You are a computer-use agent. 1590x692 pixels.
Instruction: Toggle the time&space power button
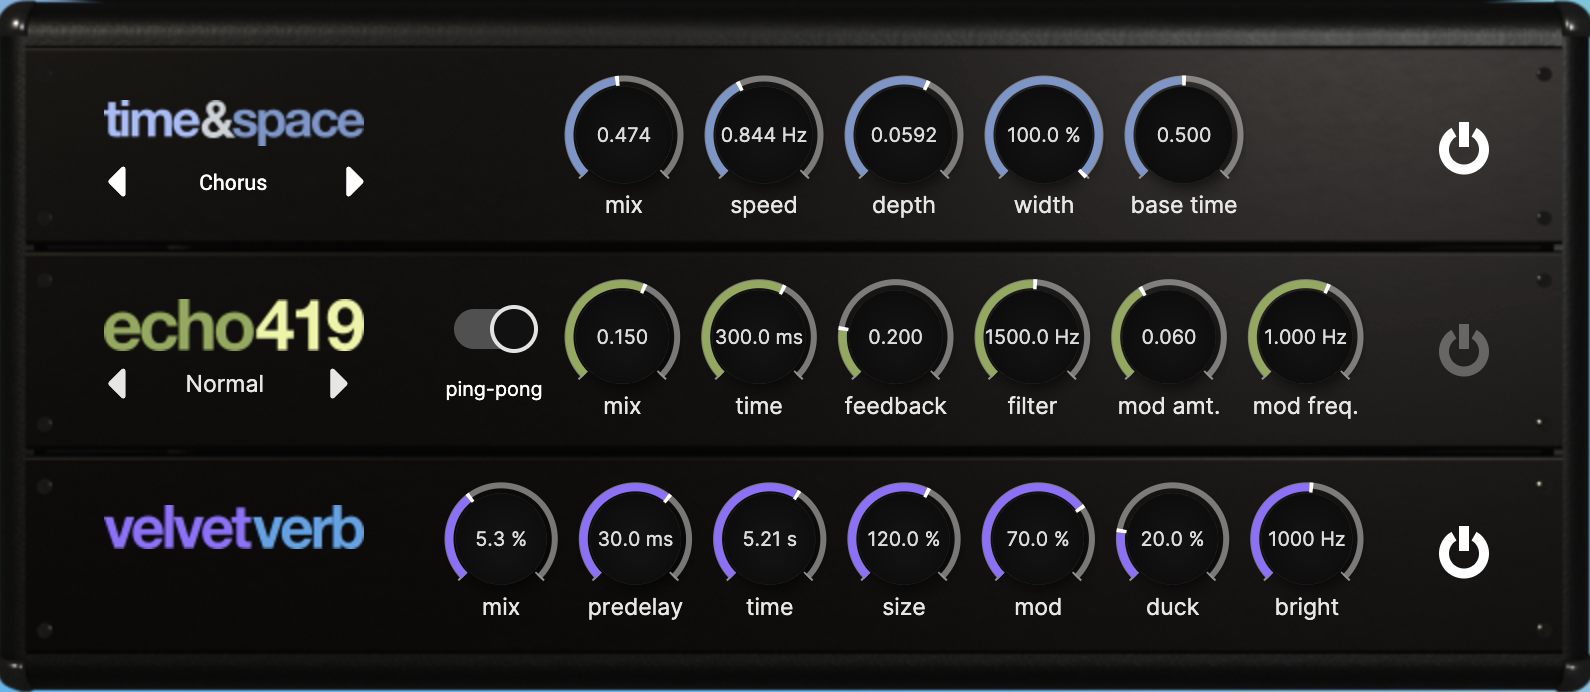click(1463, 149)
